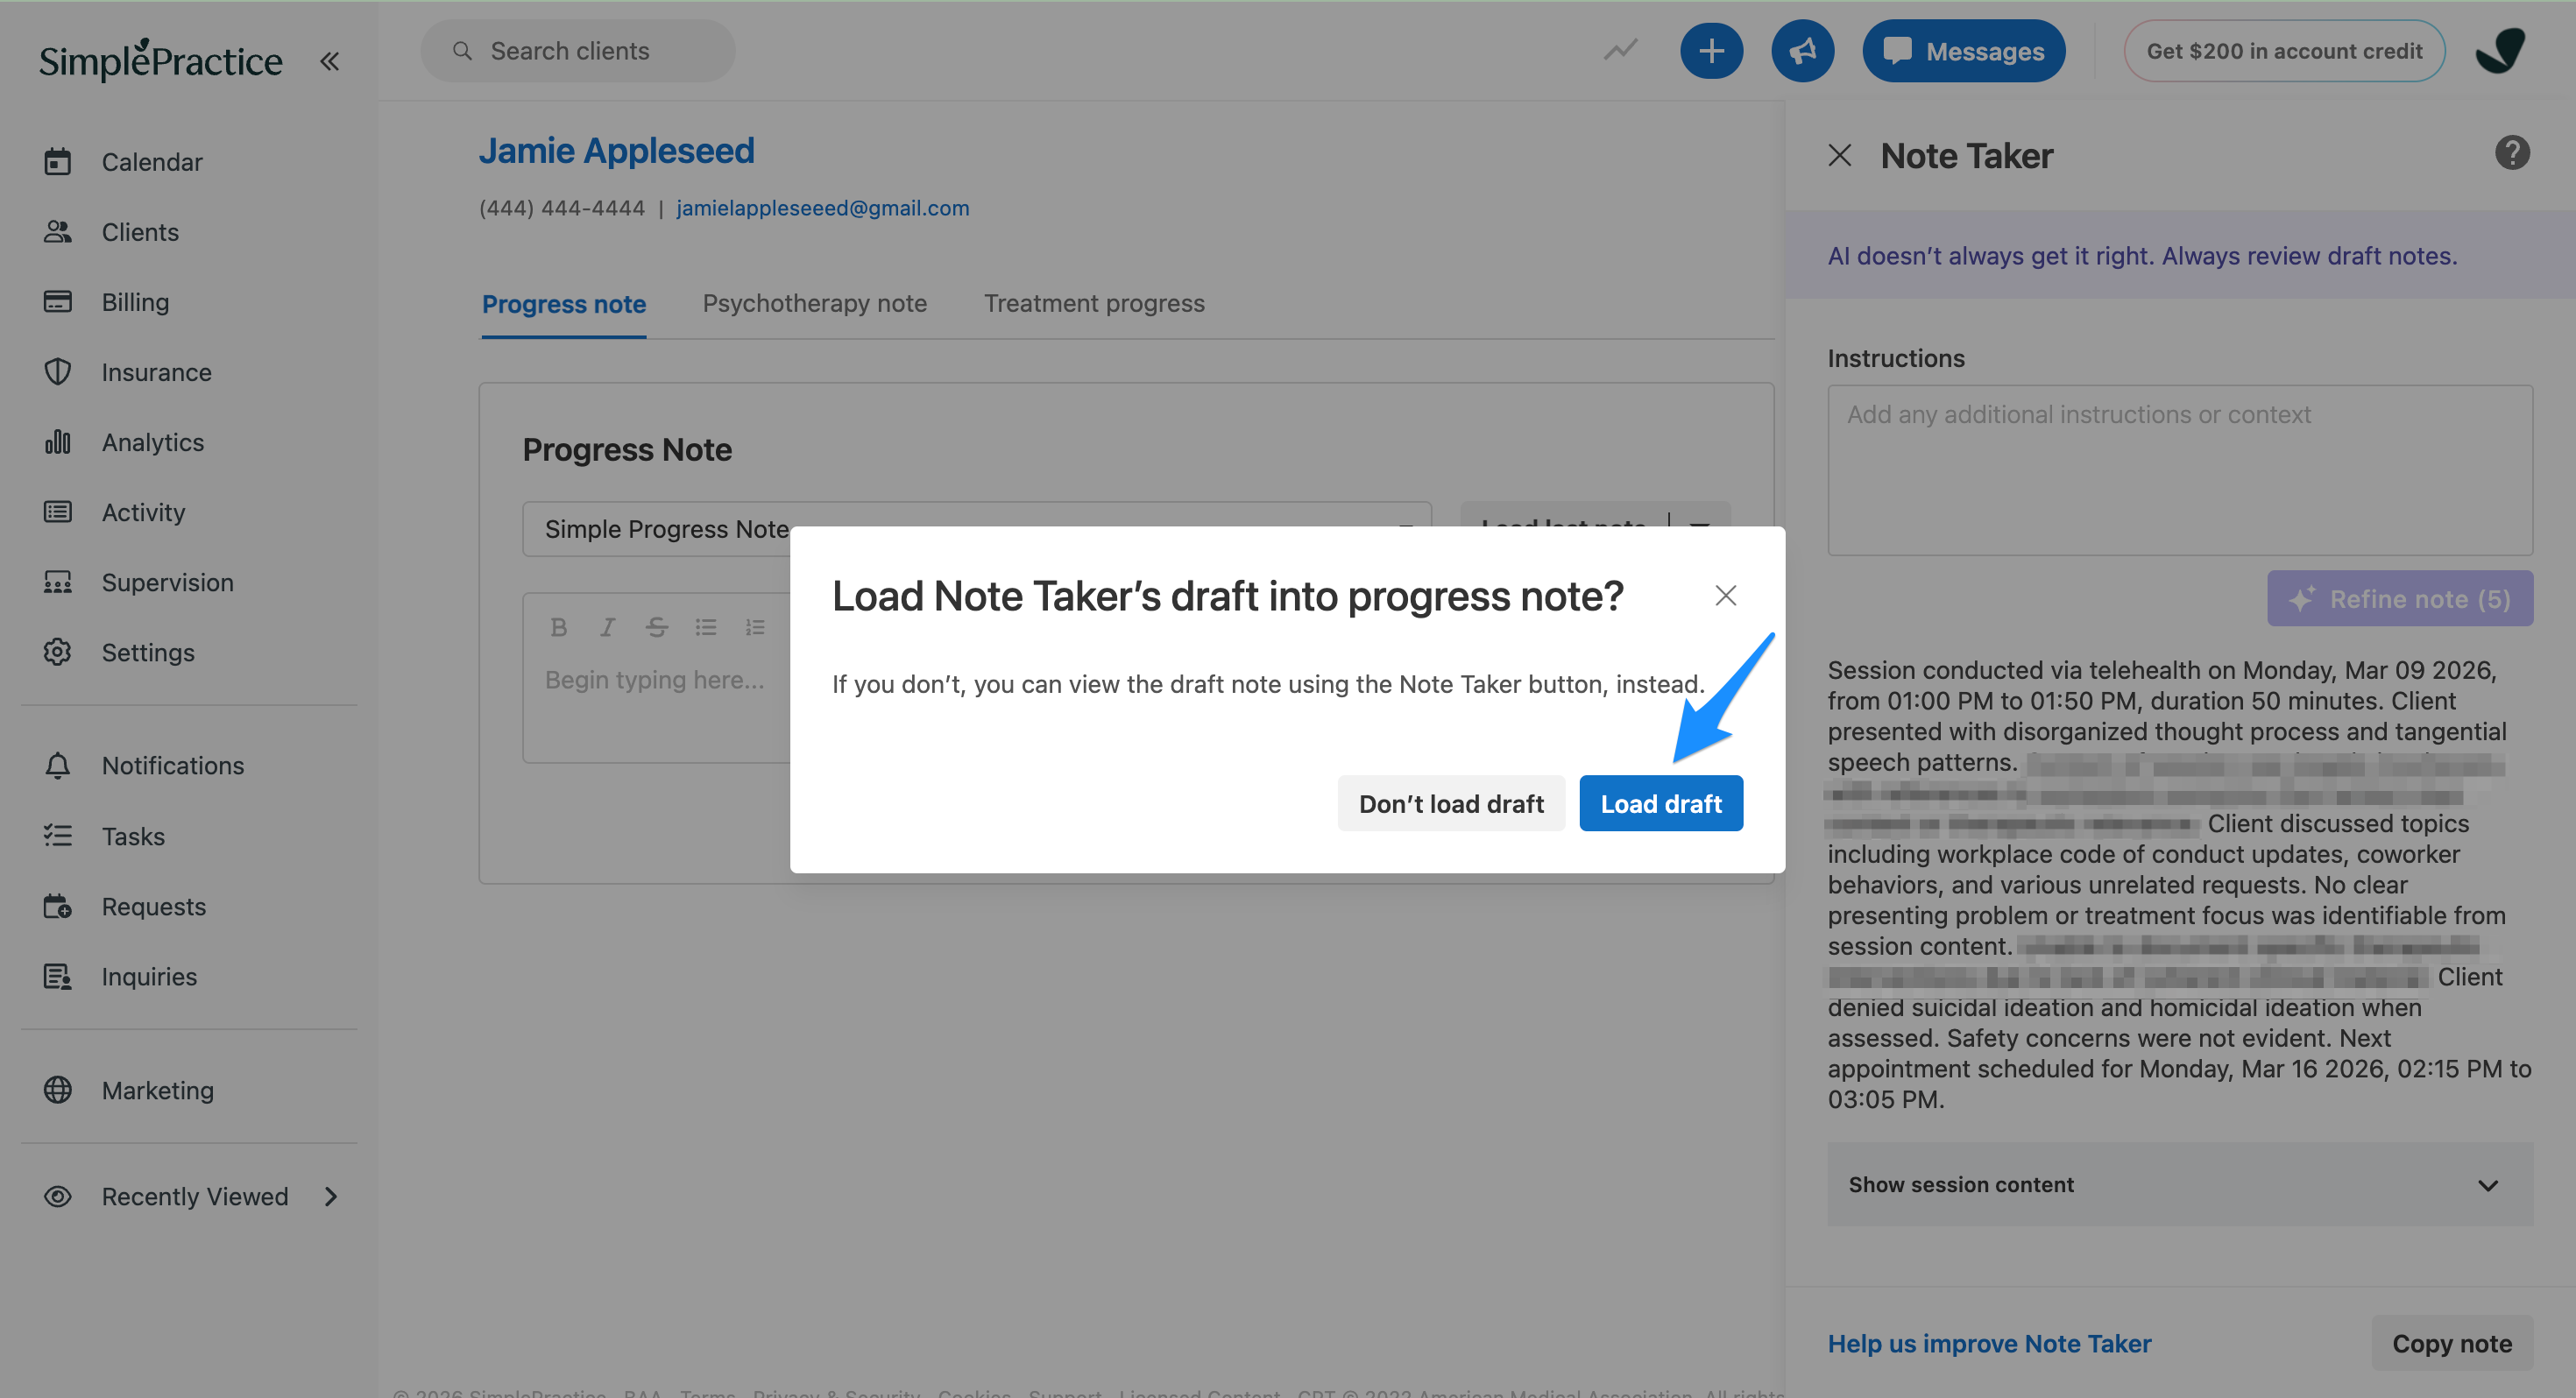Click jamielappleseeed@gmail.com email link
Image resolution: width=2576 pixels, height=1398 pixels.
[x=823, y=208]
